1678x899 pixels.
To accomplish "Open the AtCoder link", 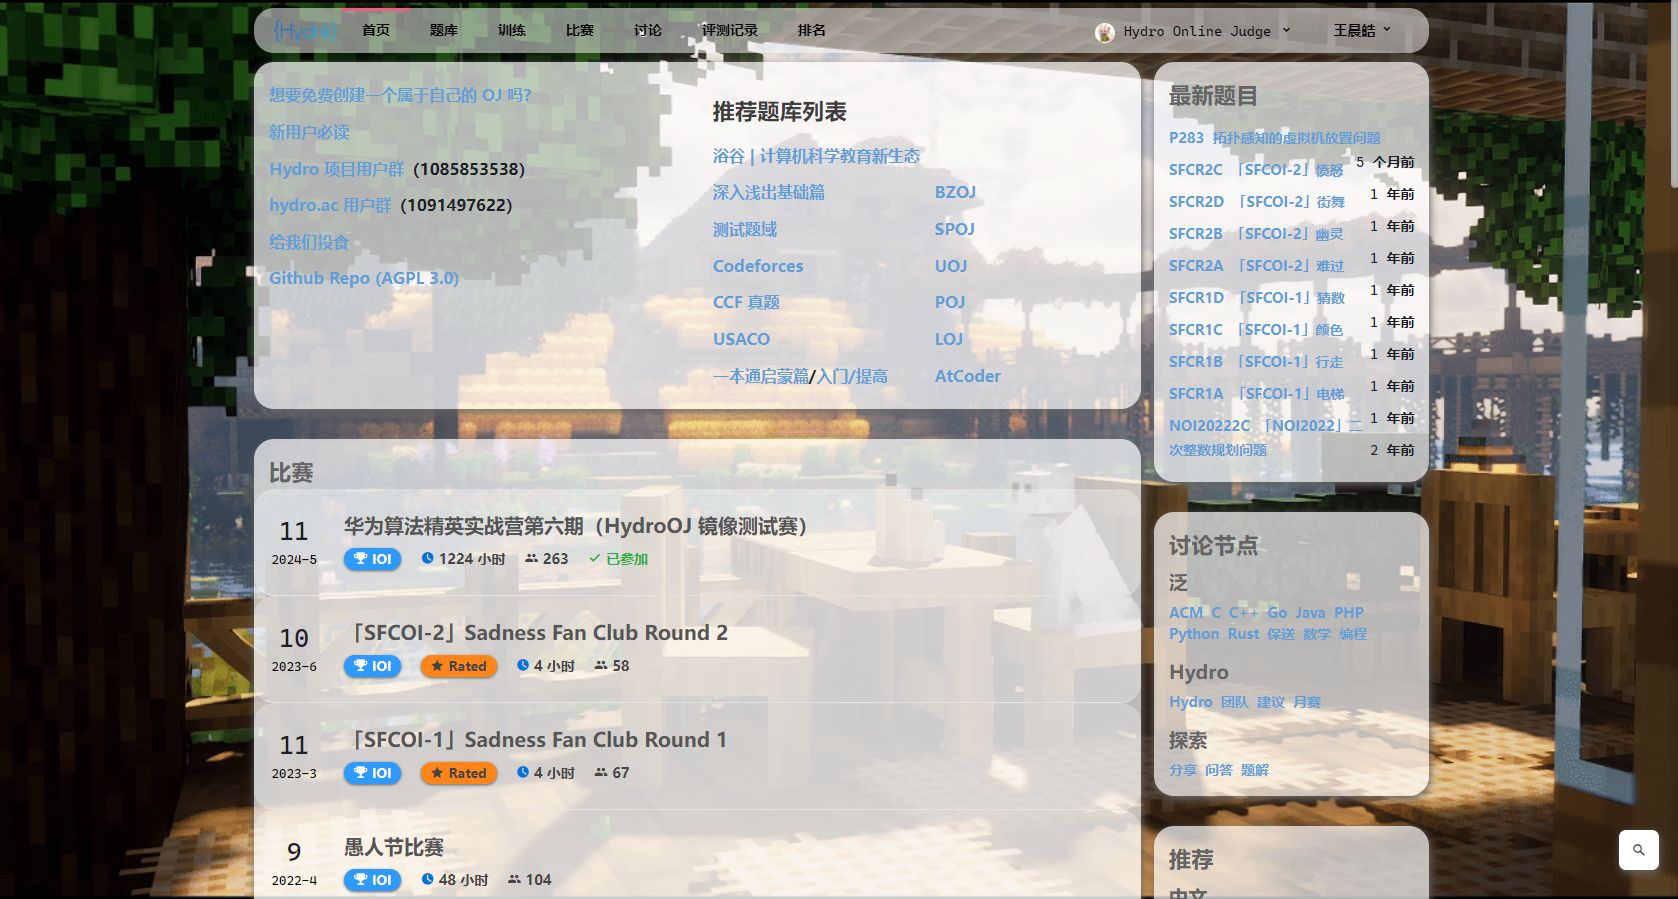I will pos(968,376).
